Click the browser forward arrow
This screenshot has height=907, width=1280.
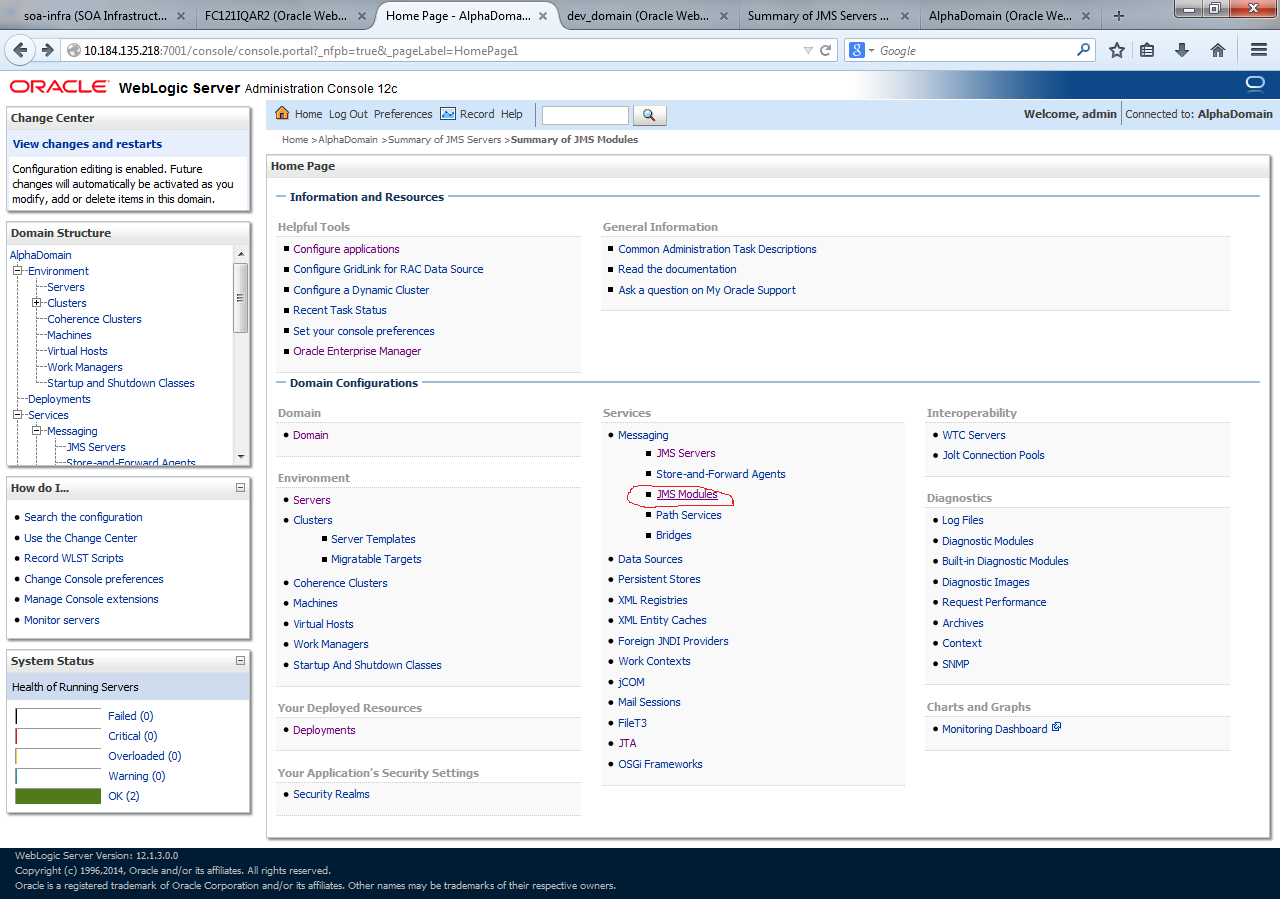(x=47, y=50)
